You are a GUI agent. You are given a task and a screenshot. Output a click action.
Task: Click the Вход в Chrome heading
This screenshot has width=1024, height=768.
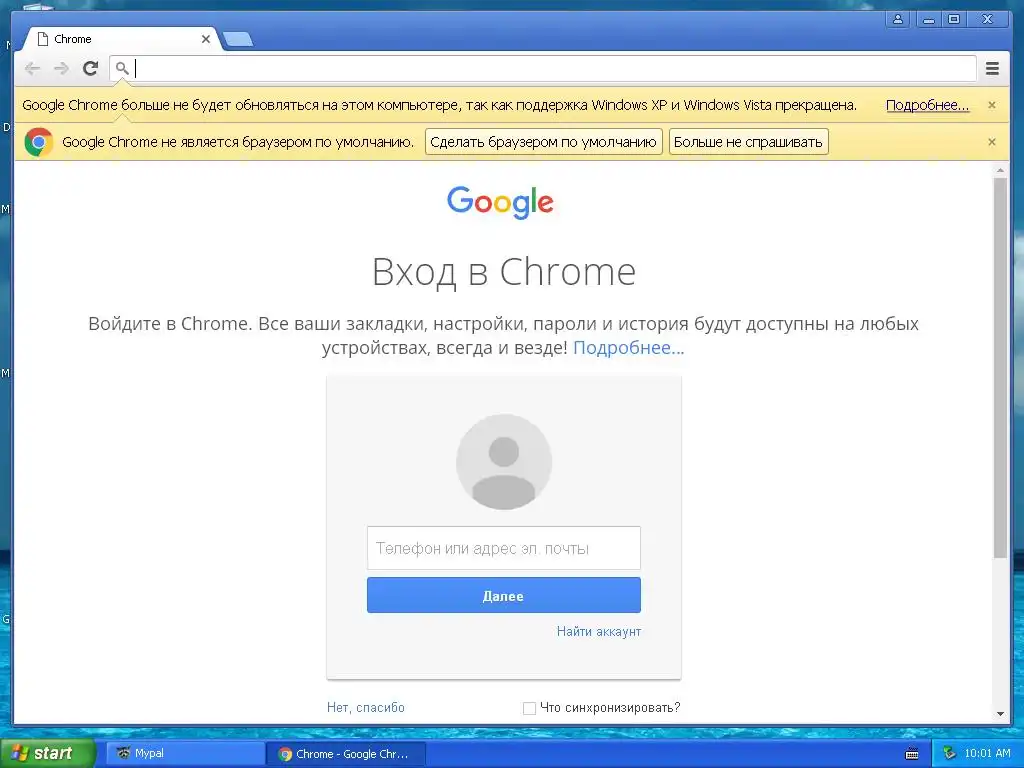click(504, 272)
